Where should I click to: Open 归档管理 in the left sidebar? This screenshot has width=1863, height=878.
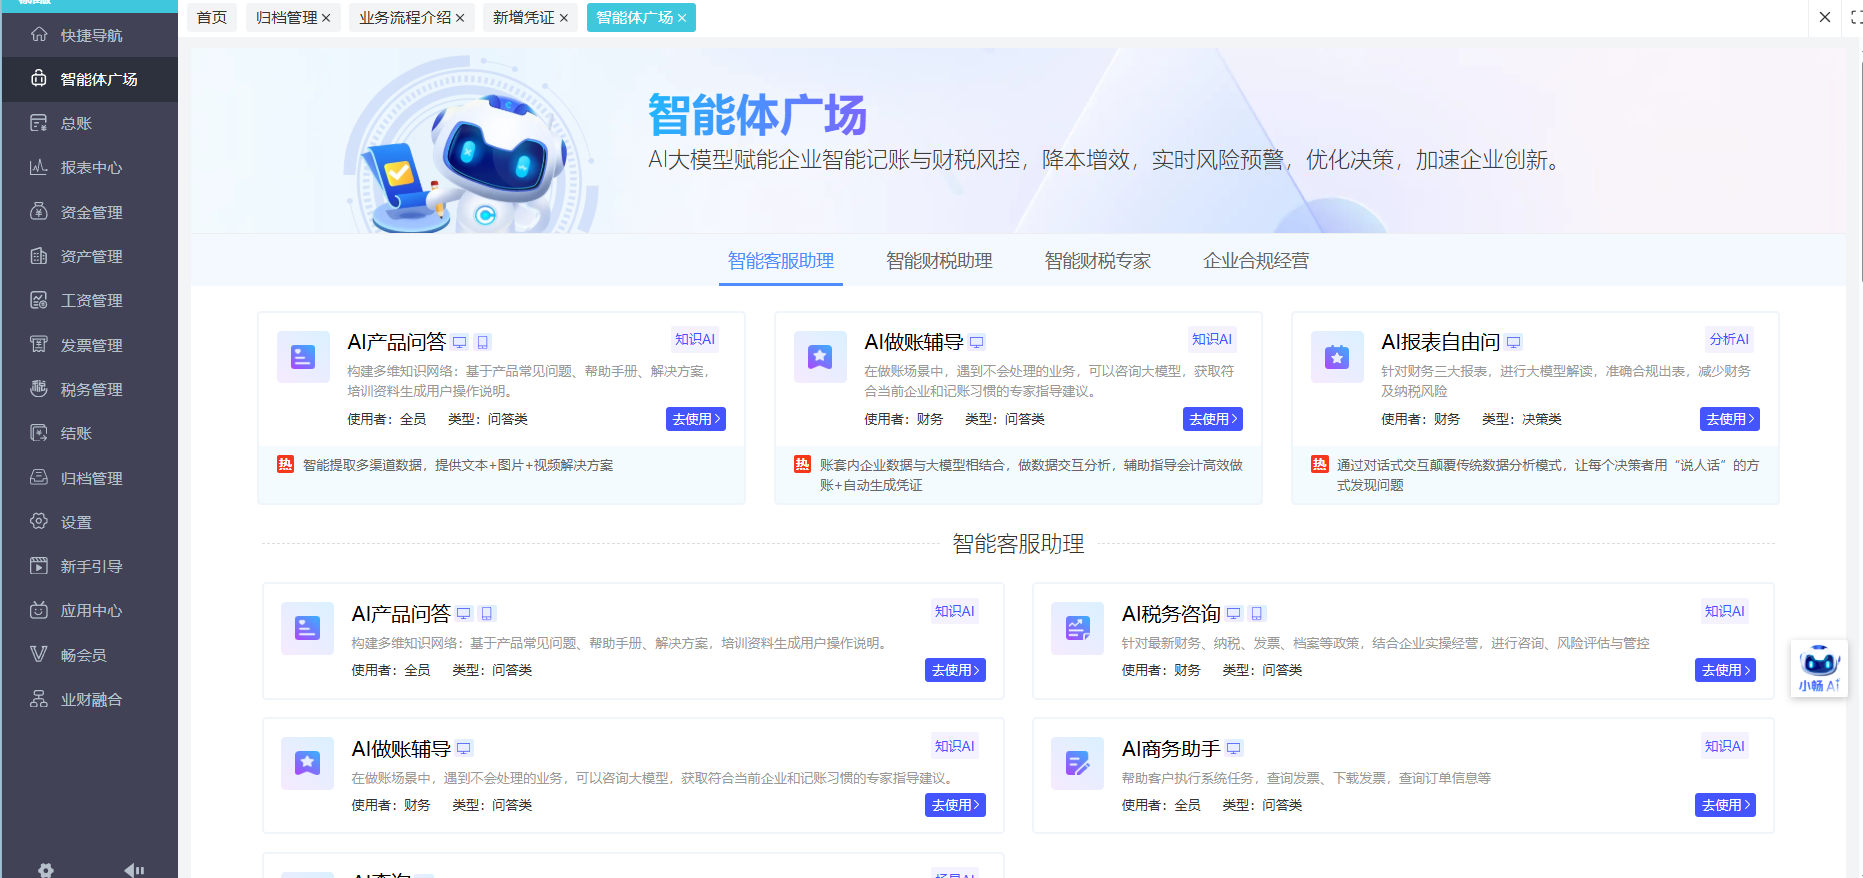90,478
